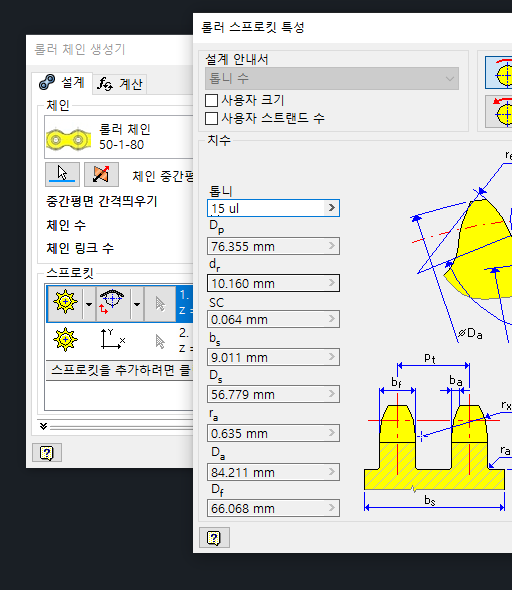
Task: Click the Ds field 56.779 mm
Action: coord(273,394)
